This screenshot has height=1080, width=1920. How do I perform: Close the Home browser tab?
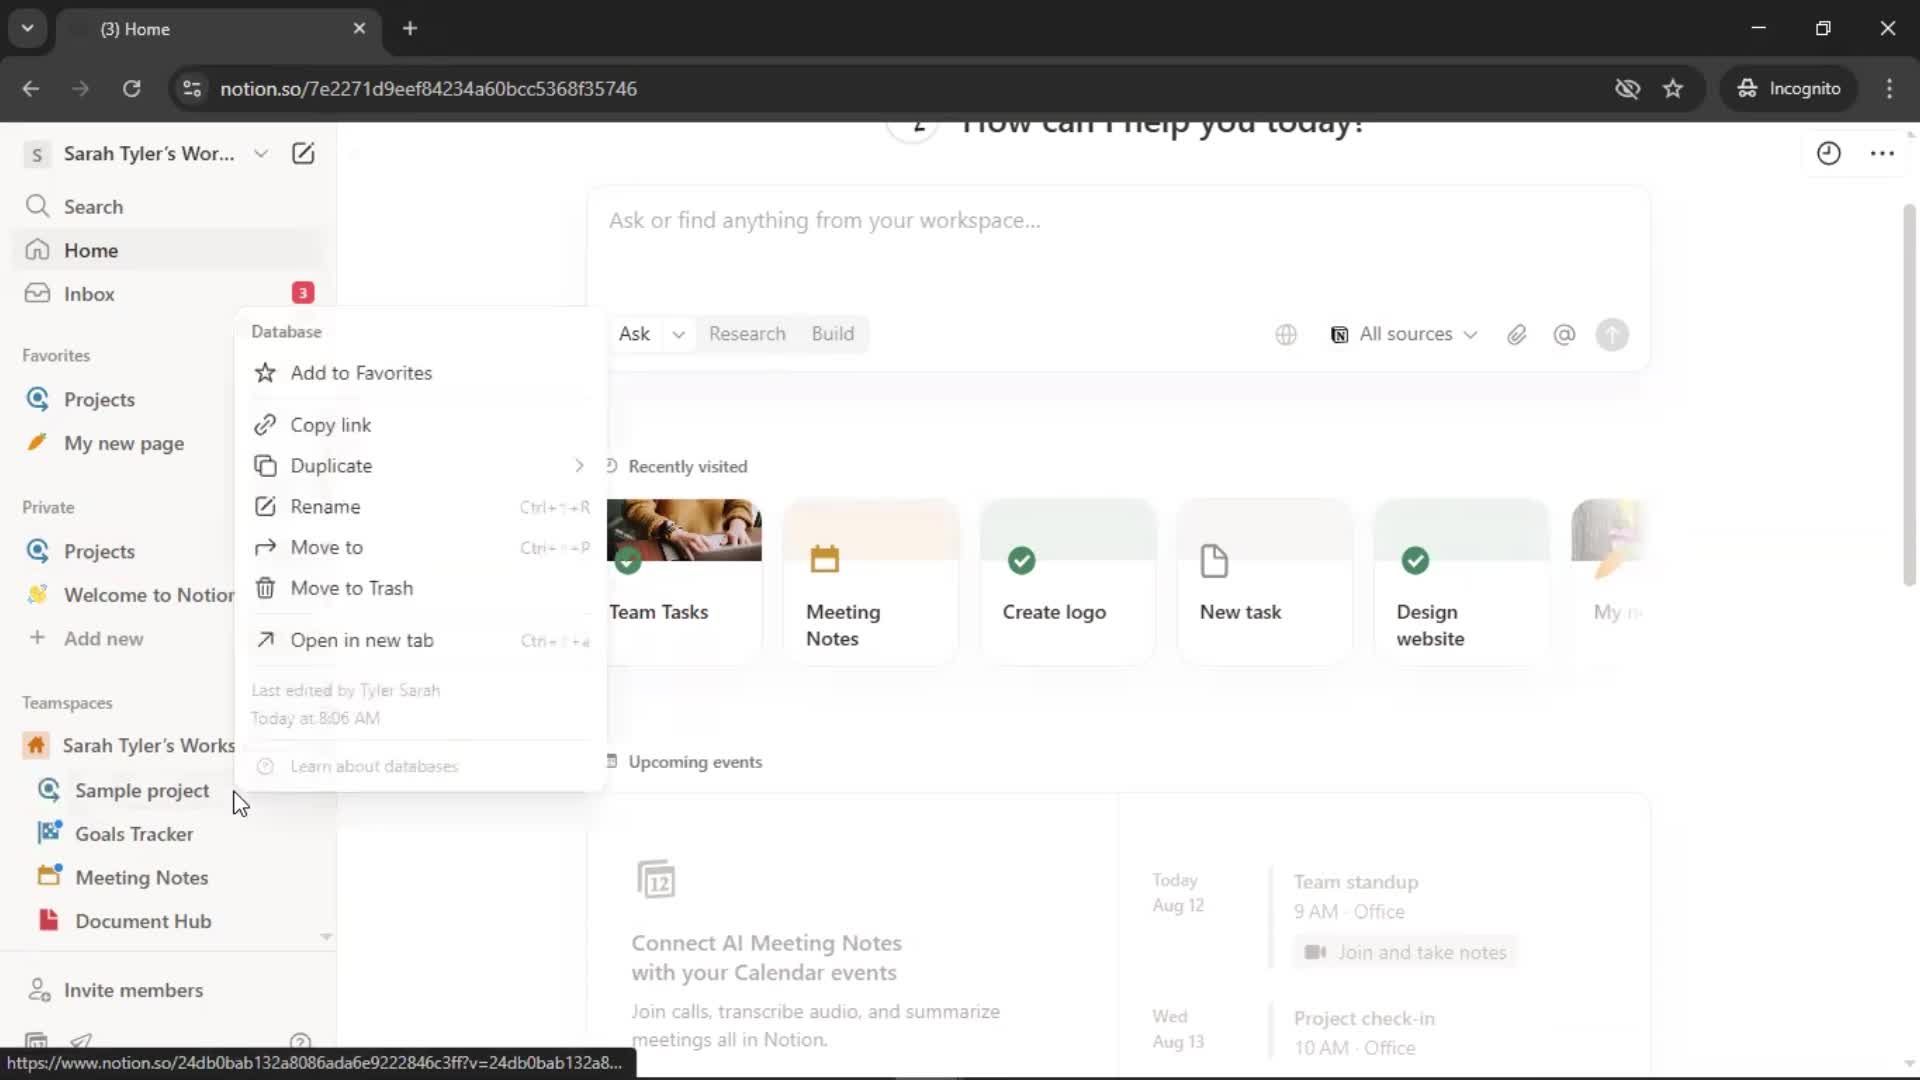pyautogui.click(x=359, y=28)
